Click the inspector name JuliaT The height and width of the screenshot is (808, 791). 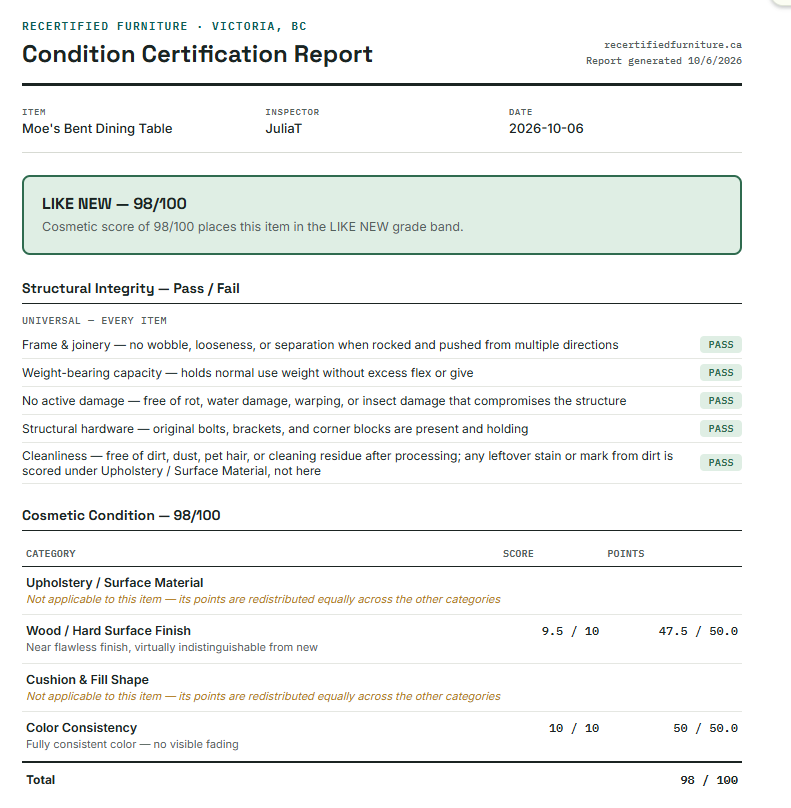click(283, 129)
